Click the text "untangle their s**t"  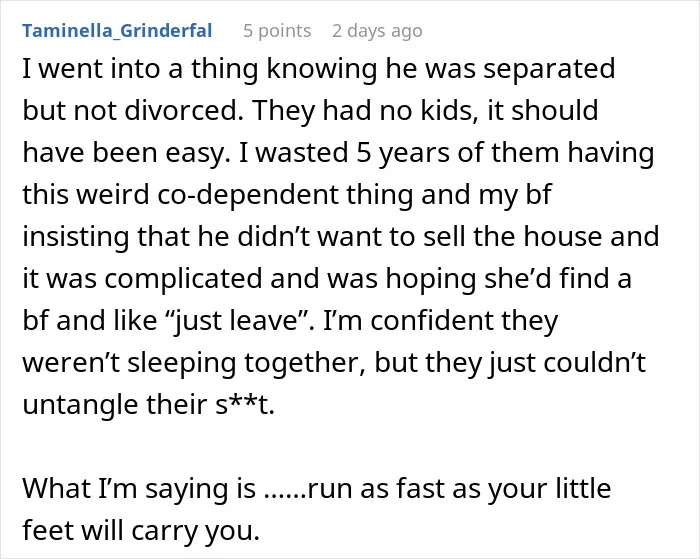(146, 404)
